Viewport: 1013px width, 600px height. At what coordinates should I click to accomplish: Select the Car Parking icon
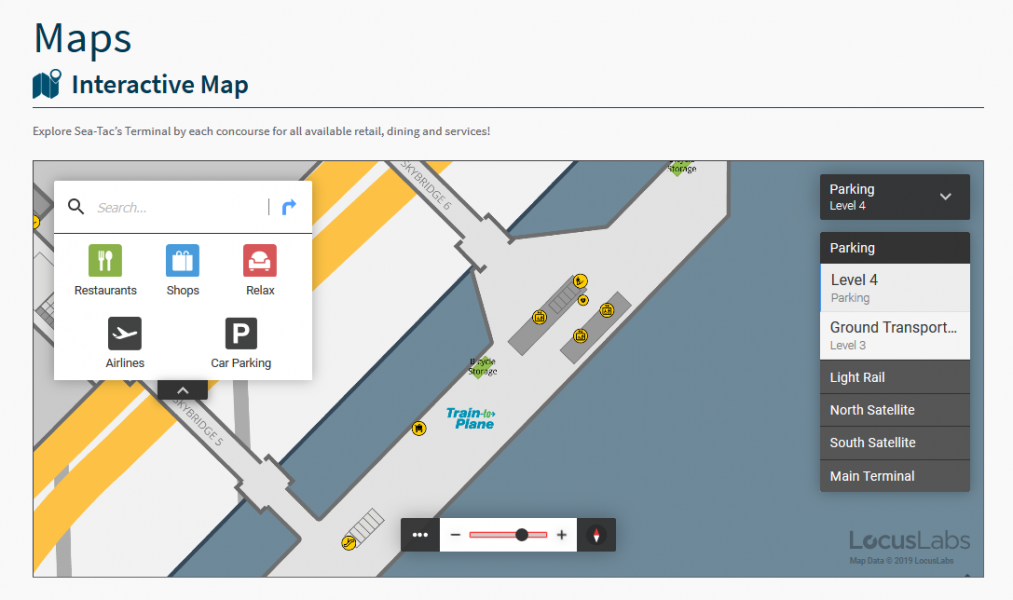pyautogui.click(x=240, y=335)
